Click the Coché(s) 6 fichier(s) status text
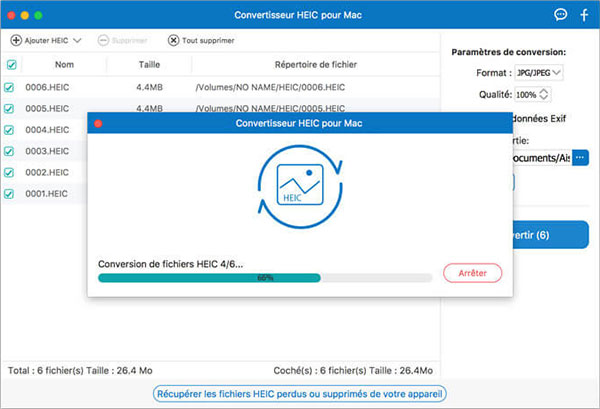The height and width of the screenshot is (409, 600). pyautogui.click(x=353, y=371)
